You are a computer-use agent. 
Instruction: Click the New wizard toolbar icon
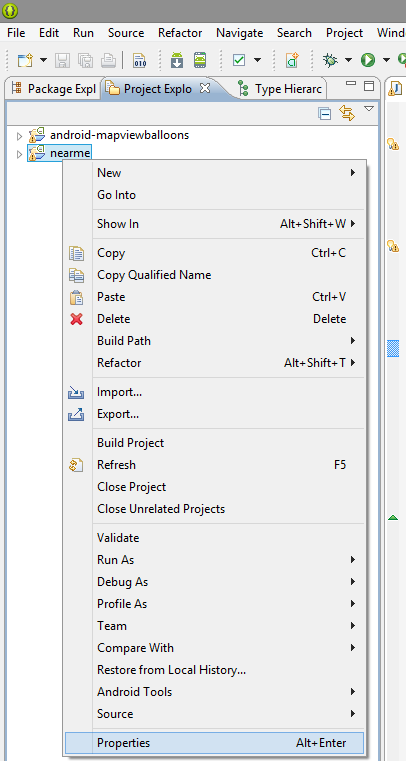click(x=25, y=61)
